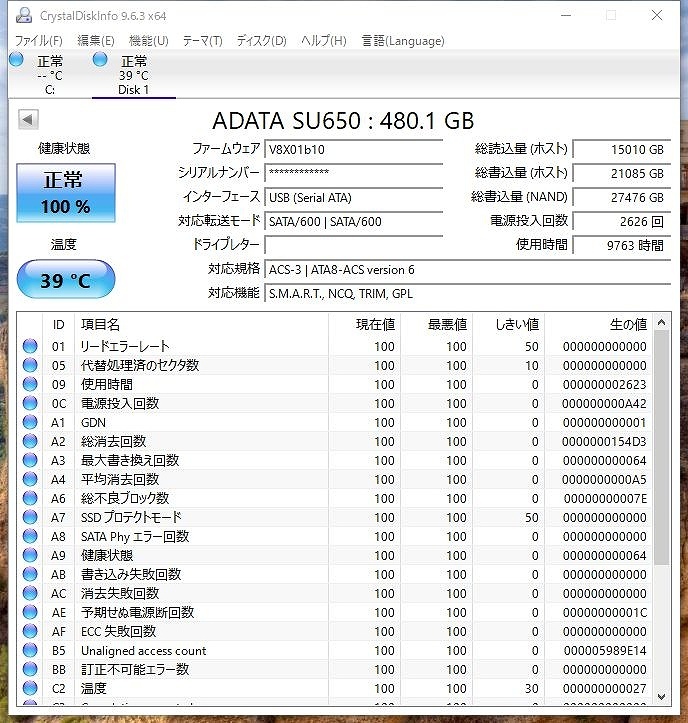
Task: Click the 現在値 column header
Action: click(x=364, y=325)
